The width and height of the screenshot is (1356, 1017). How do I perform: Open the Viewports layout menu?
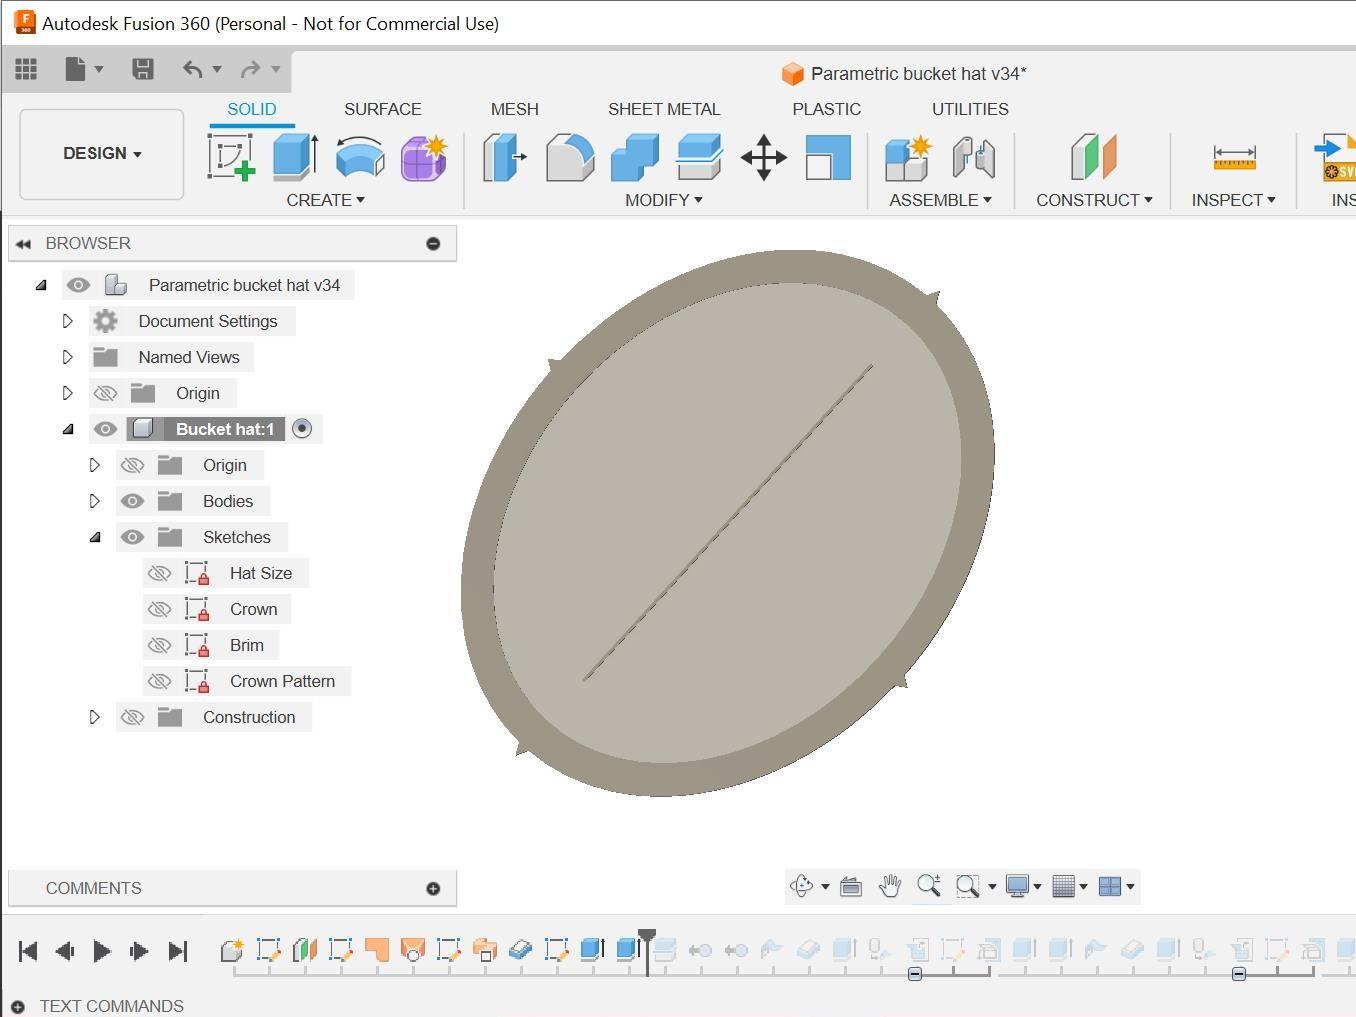1109,886
